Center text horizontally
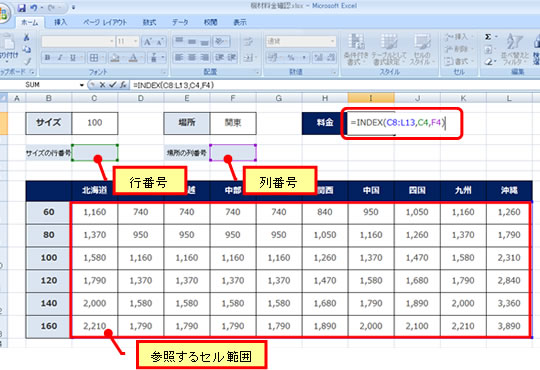Viewport: 540px width, 370px height. coord(192,58)
